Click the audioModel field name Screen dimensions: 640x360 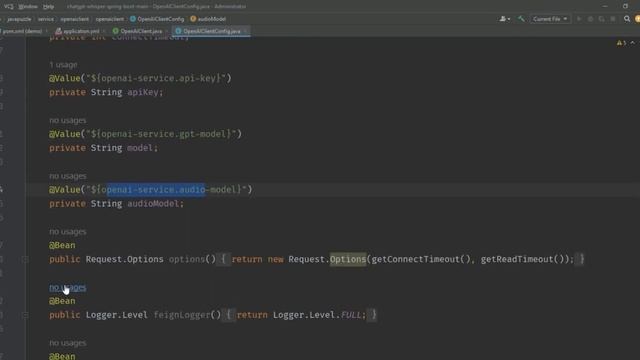[x=153, y=204]
